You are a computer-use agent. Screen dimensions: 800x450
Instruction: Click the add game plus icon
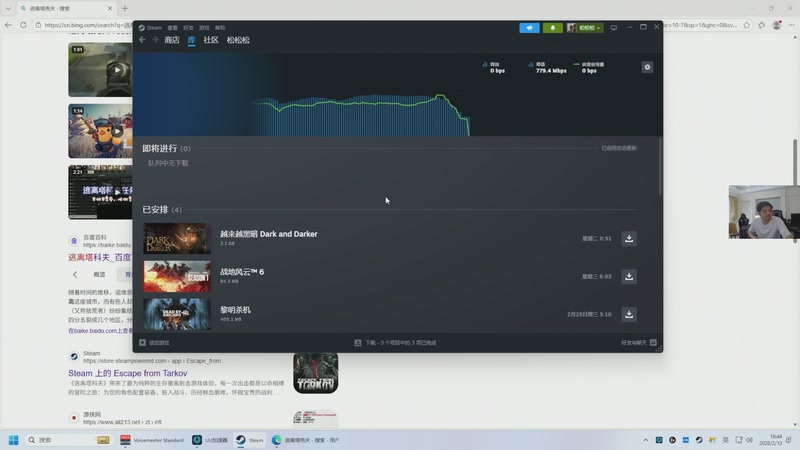(142, 342)
